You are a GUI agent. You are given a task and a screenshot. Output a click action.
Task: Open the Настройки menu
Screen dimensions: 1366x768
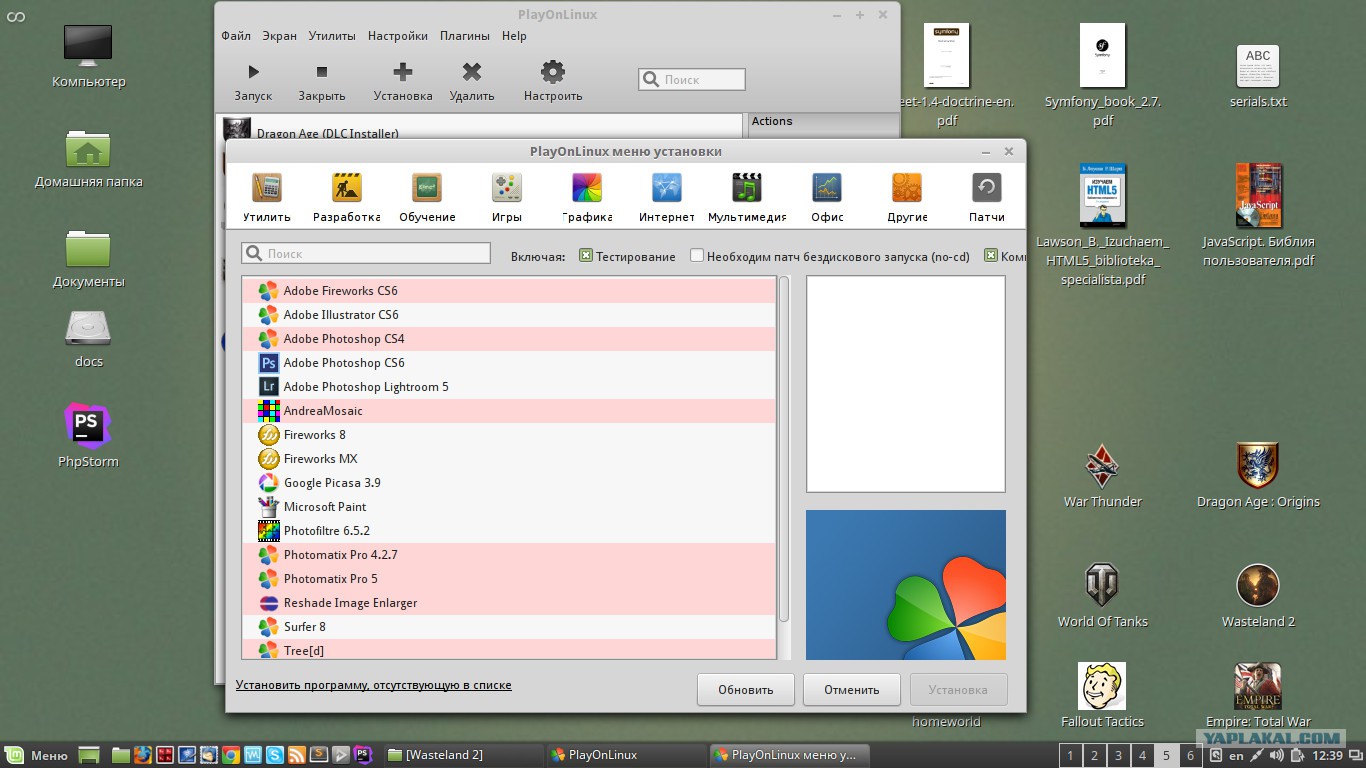pyautogui.click(x=398, y=36)
